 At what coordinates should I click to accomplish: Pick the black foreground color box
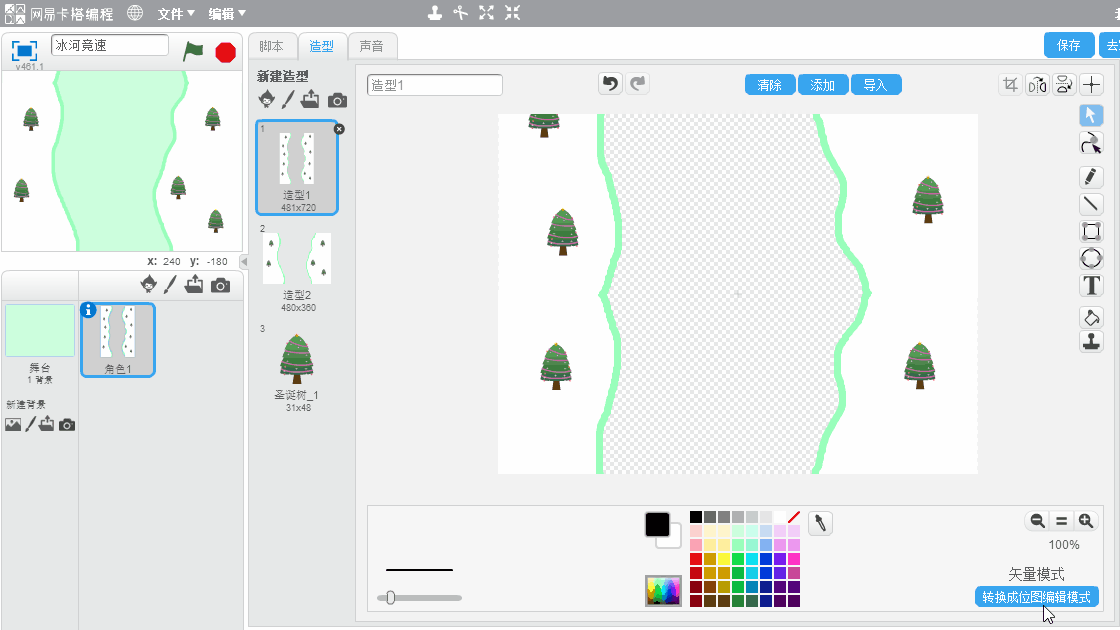coord(657,524)
